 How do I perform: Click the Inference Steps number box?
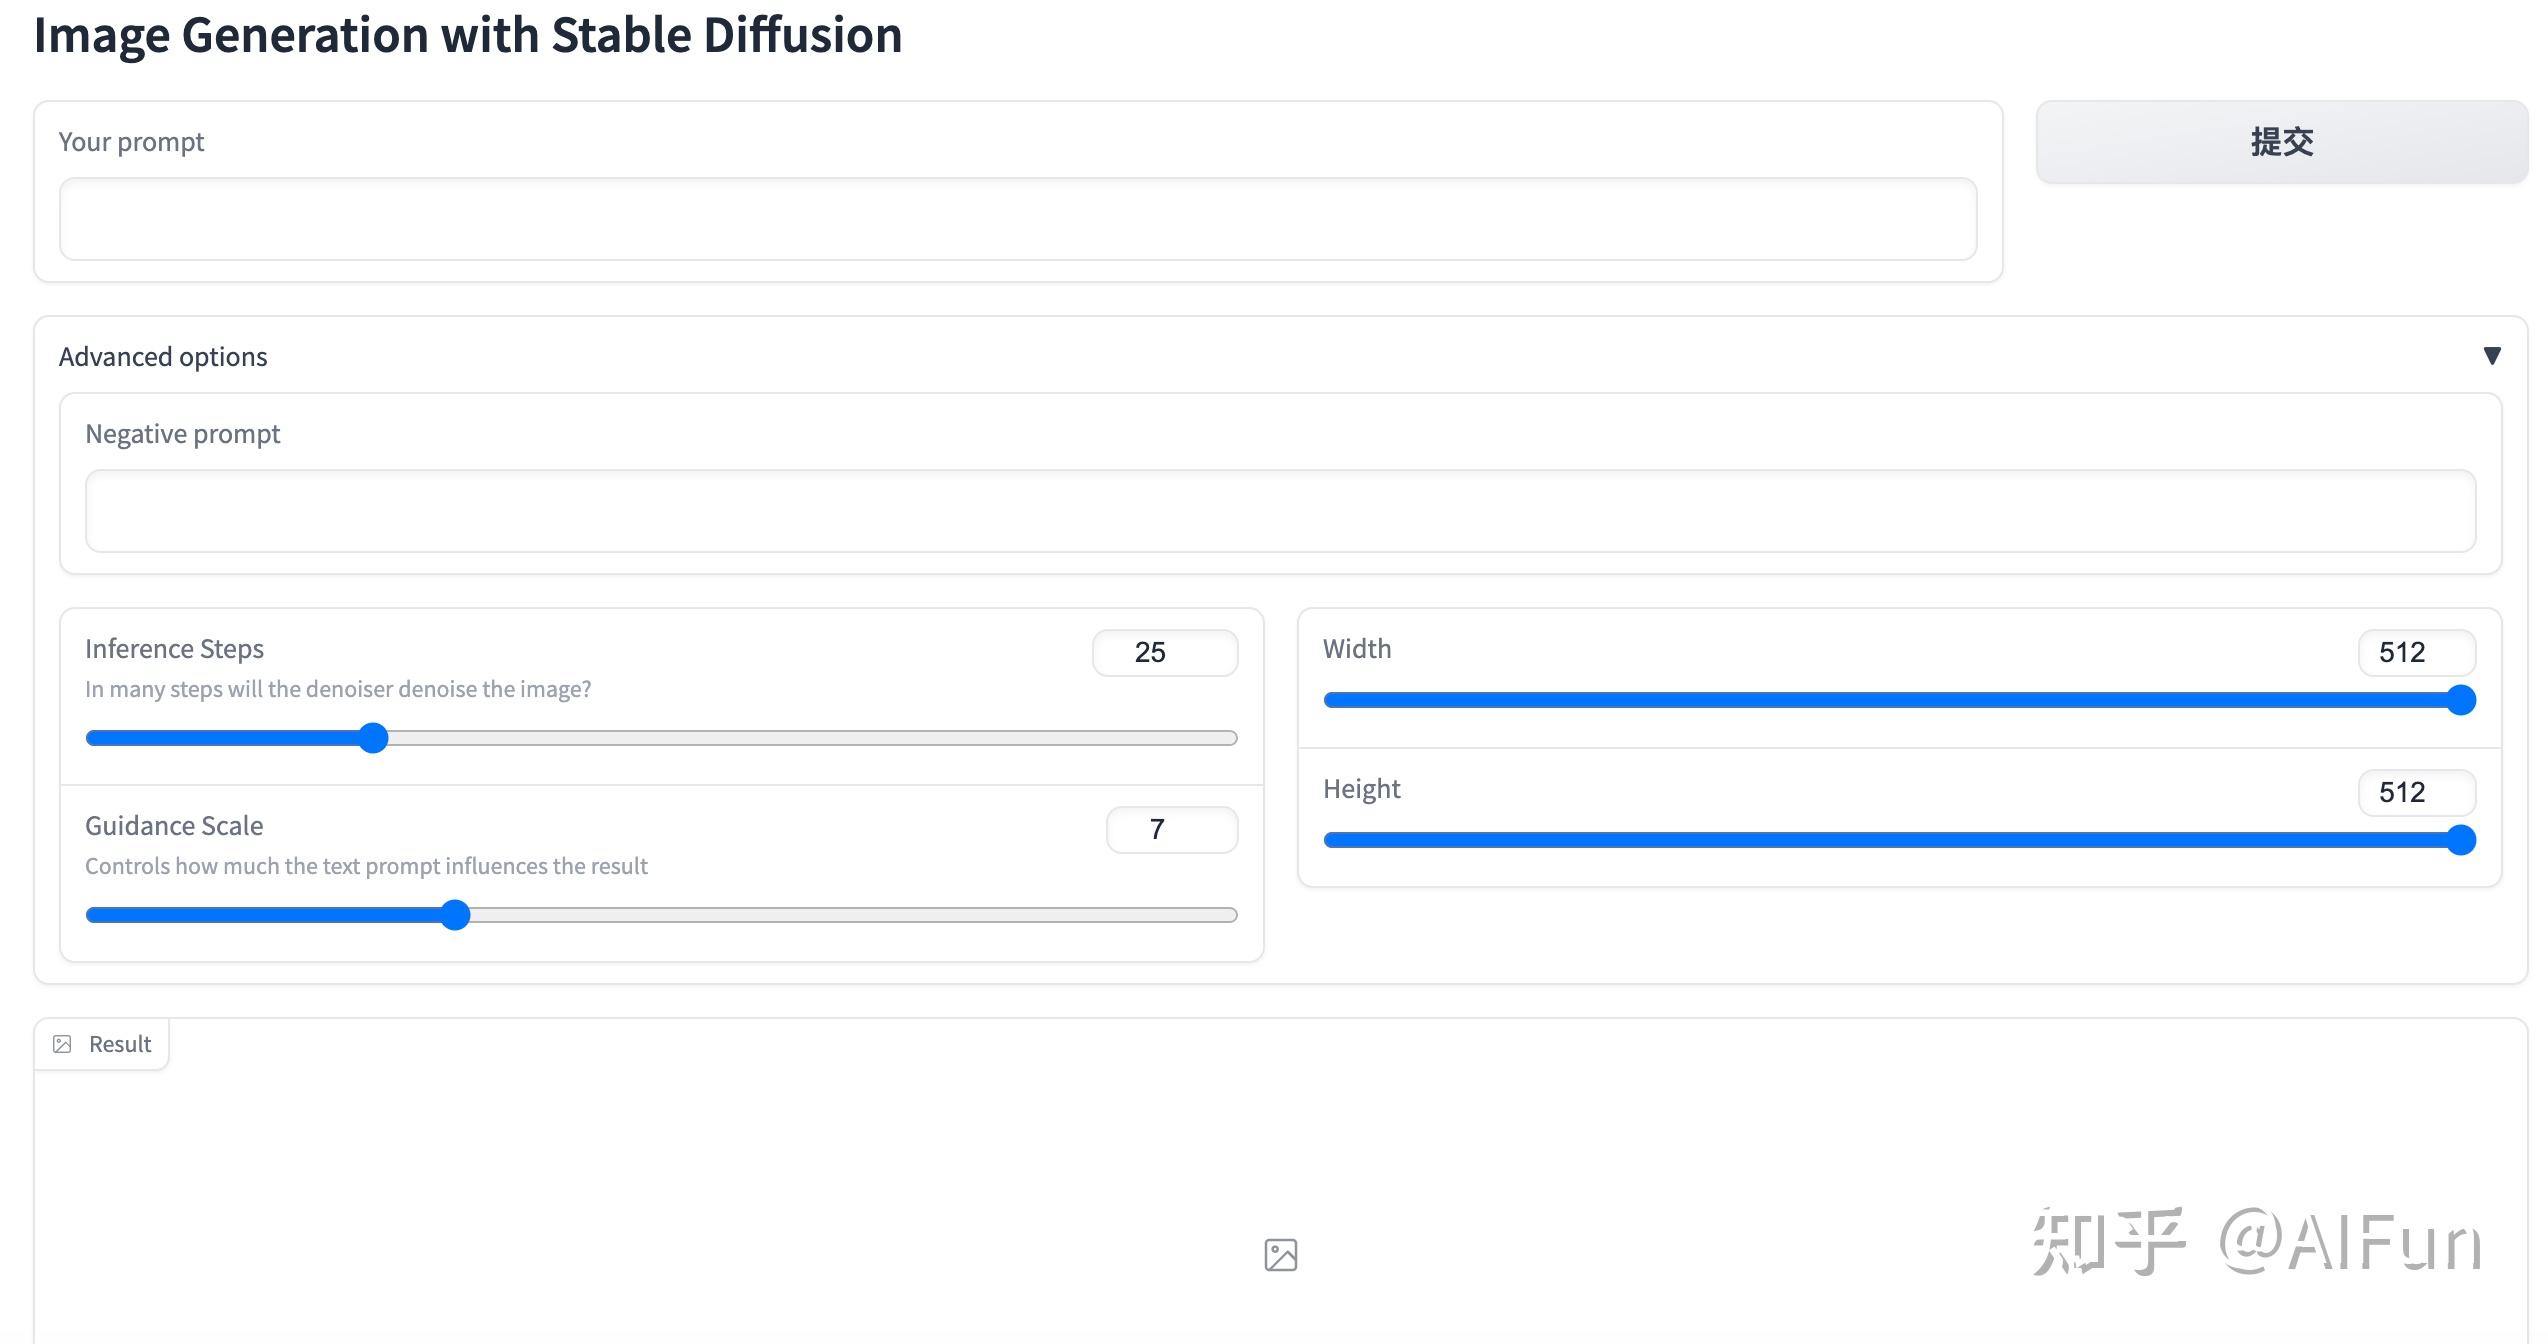coord(1164,653)
